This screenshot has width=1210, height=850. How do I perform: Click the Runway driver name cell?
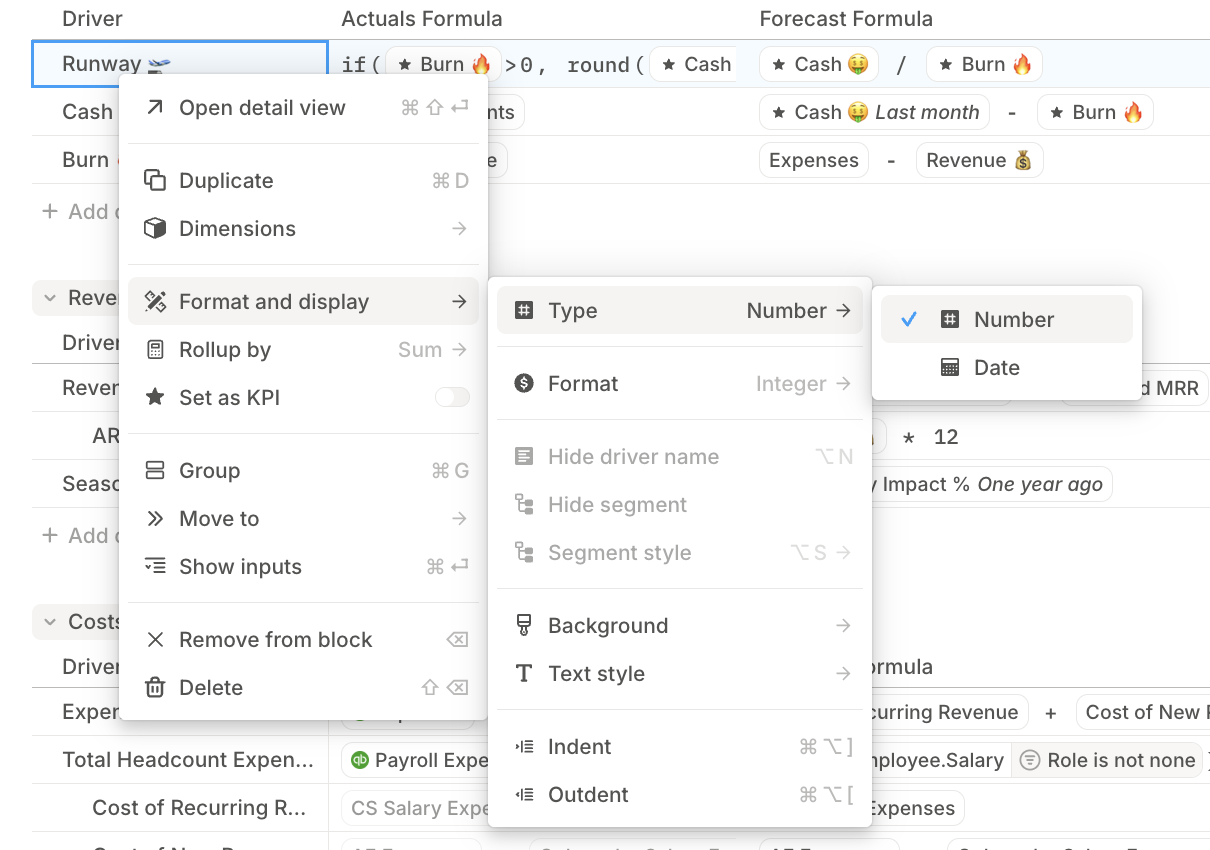(180, 64)
